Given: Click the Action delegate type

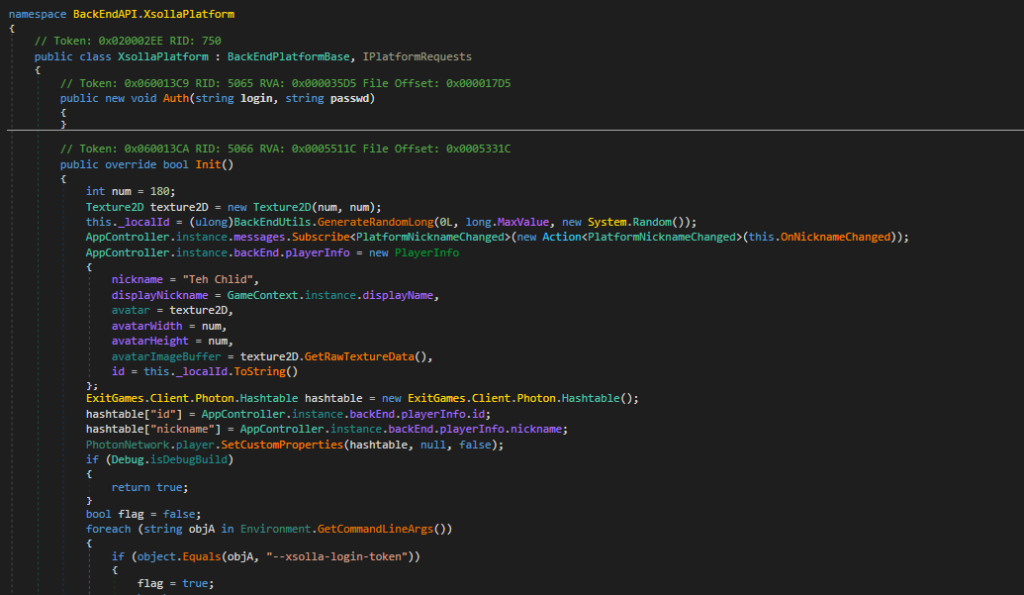Looking at the screenshot, I should pos(562,236).
